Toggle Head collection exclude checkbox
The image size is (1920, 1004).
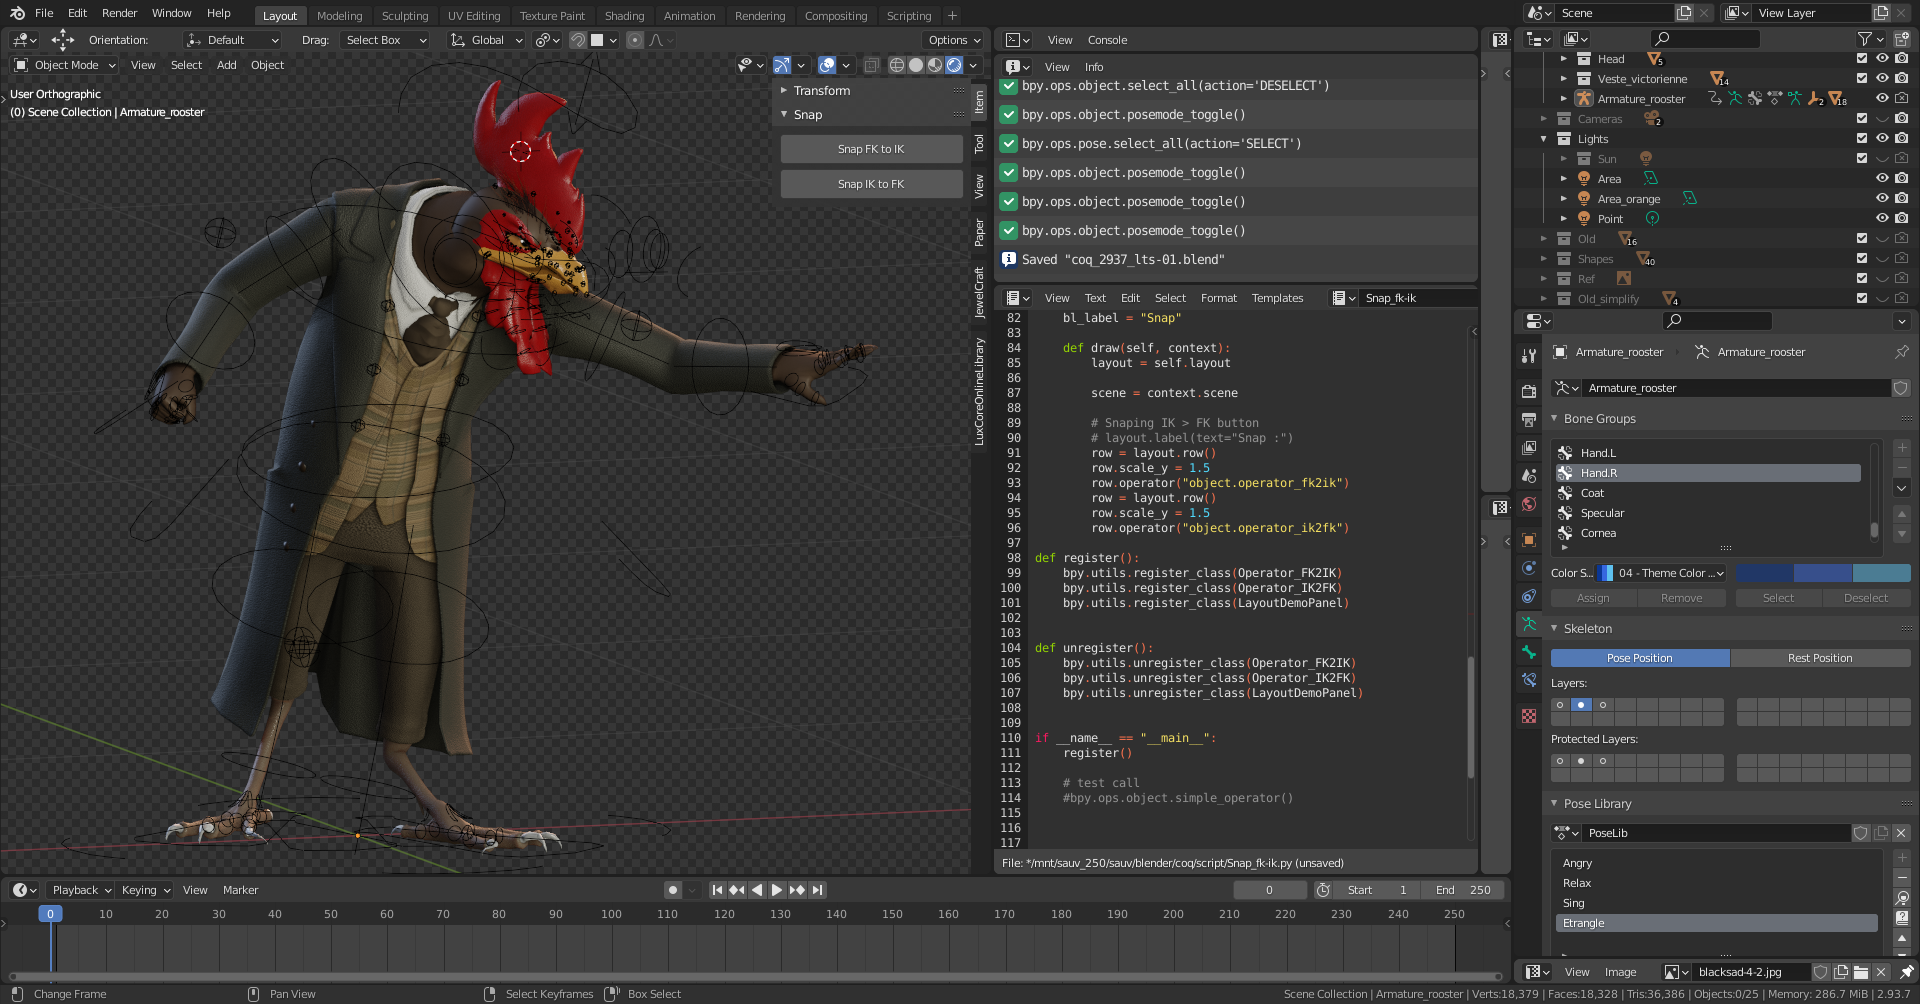coord(1862,59)
